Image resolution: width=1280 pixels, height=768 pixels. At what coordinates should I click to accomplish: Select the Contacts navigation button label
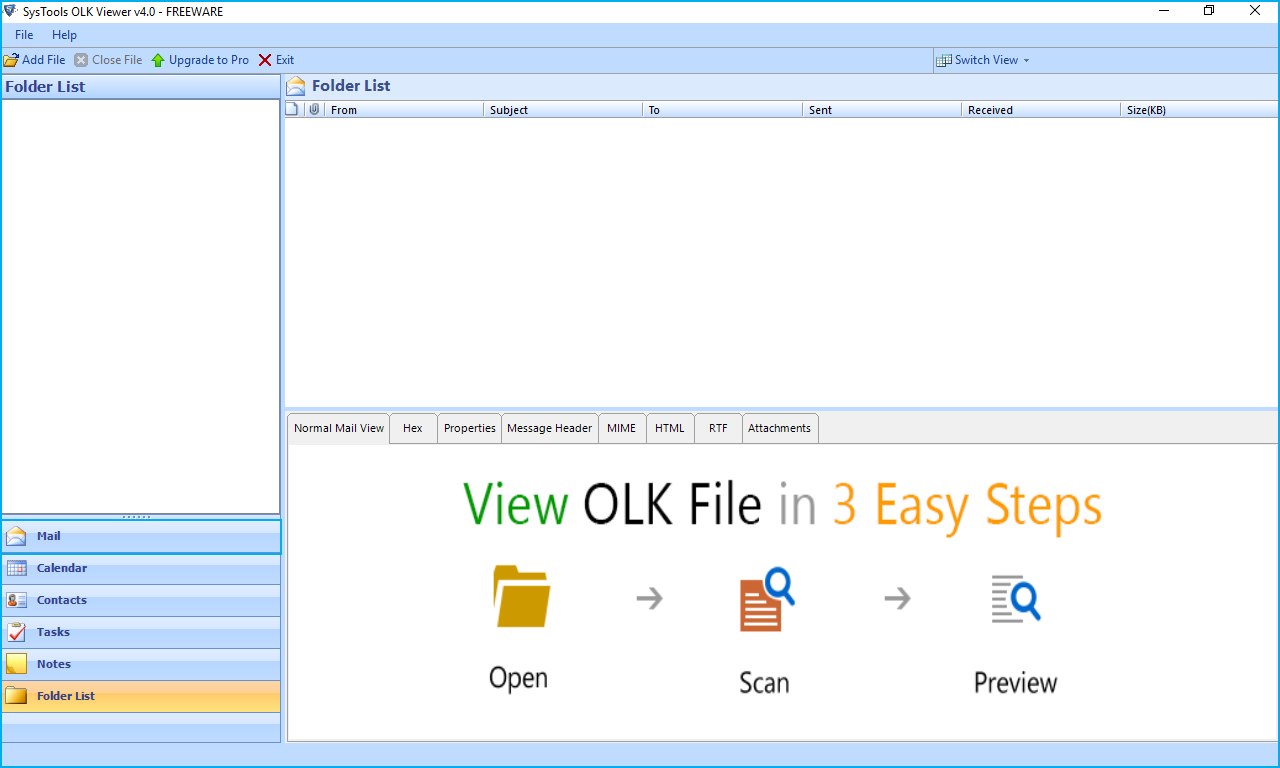click(x=62, y=600)
